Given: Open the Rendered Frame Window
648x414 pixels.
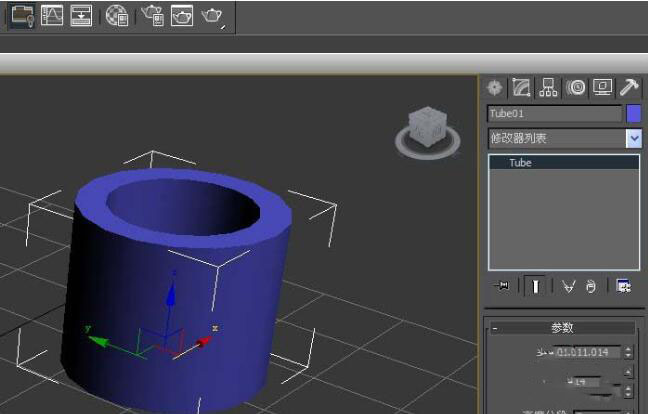Looking at the screenshot, I should pyautogui.click(x=182, y=15).
